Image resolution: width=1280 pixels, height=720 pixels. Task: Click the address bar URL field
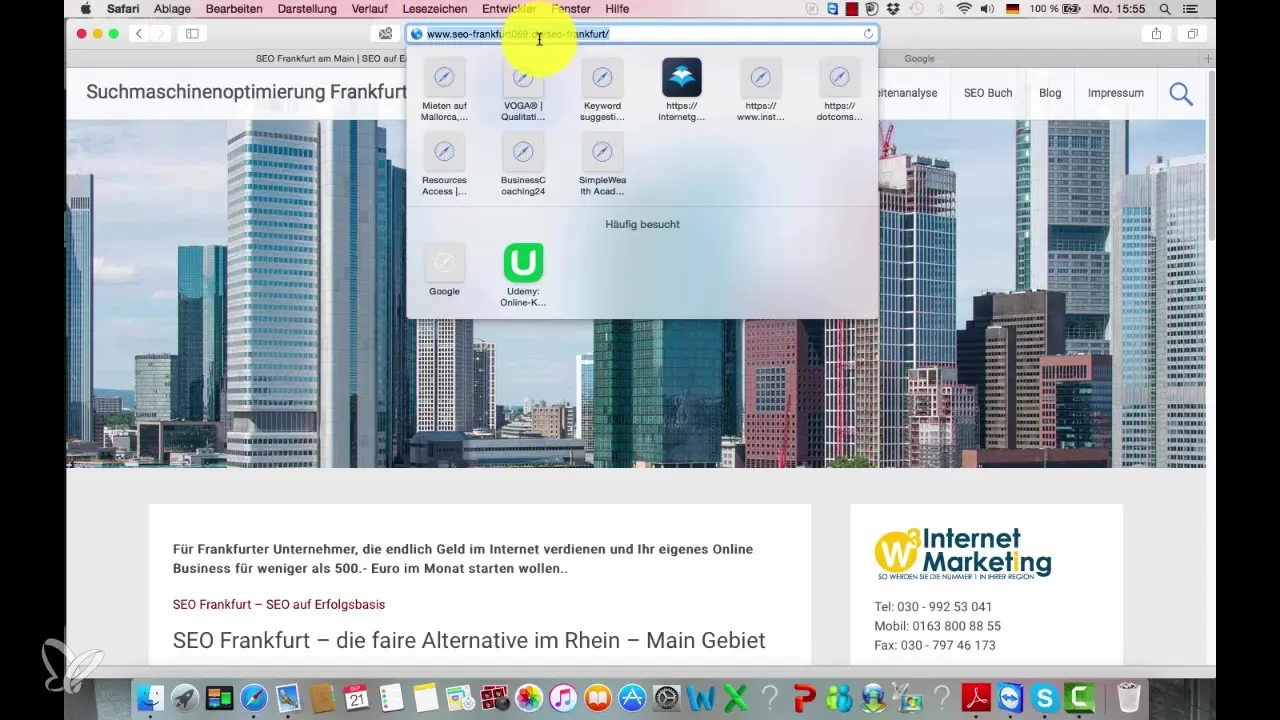click(640, 33)
